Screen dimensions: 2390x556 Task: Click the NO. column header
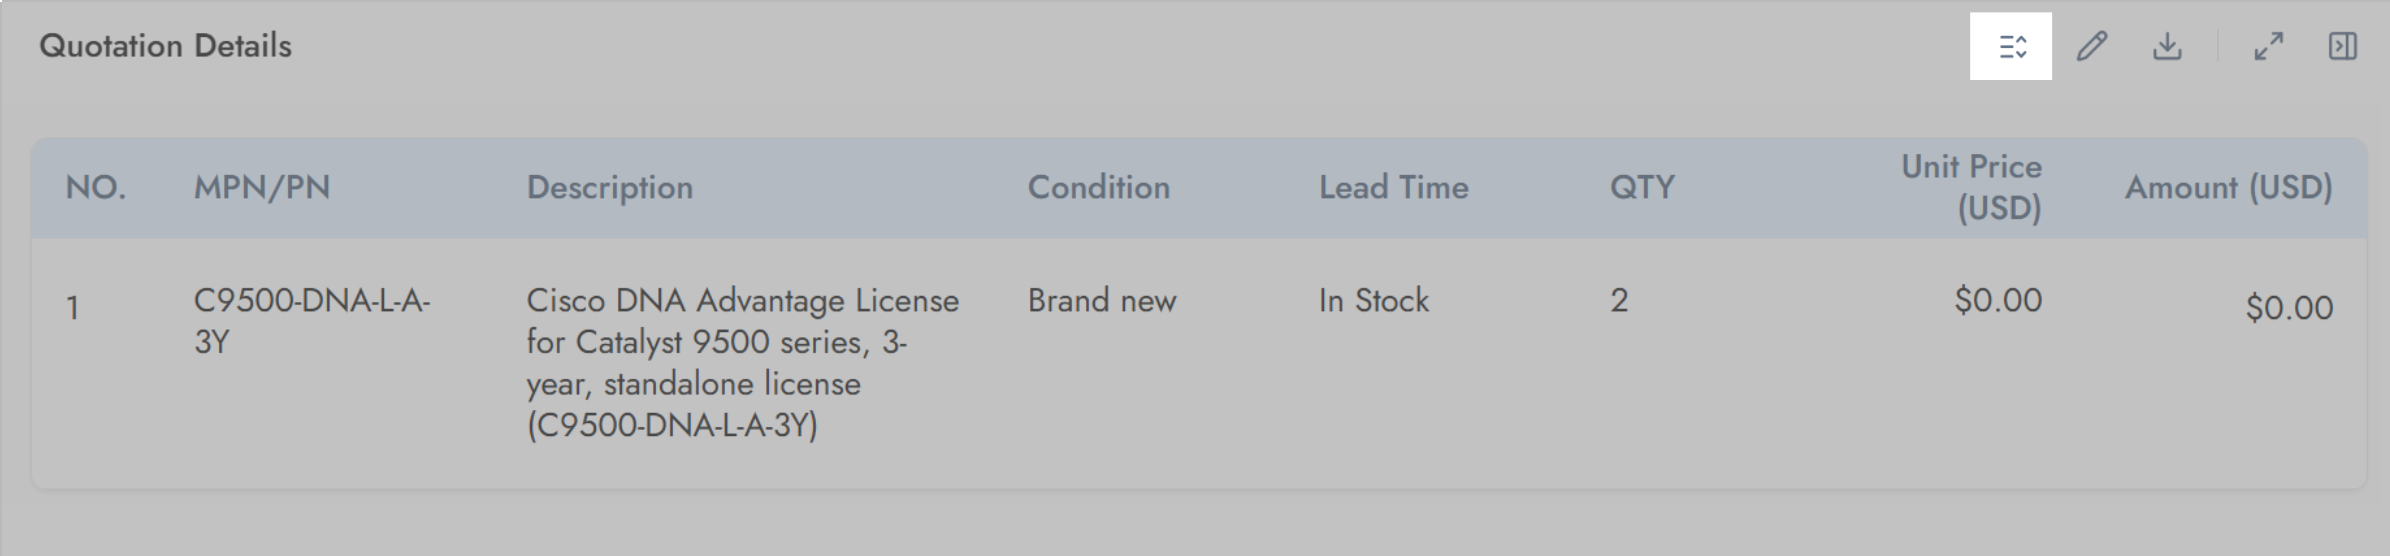96,187
